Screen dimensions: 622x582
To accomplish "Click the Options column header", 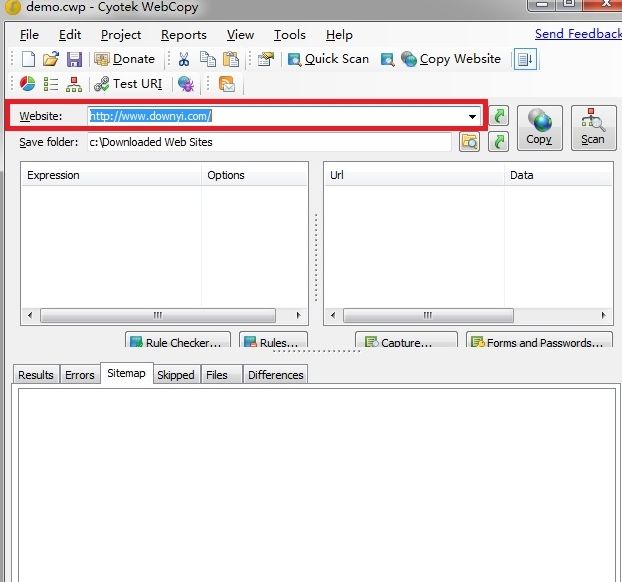I will (x=254, y=175).
